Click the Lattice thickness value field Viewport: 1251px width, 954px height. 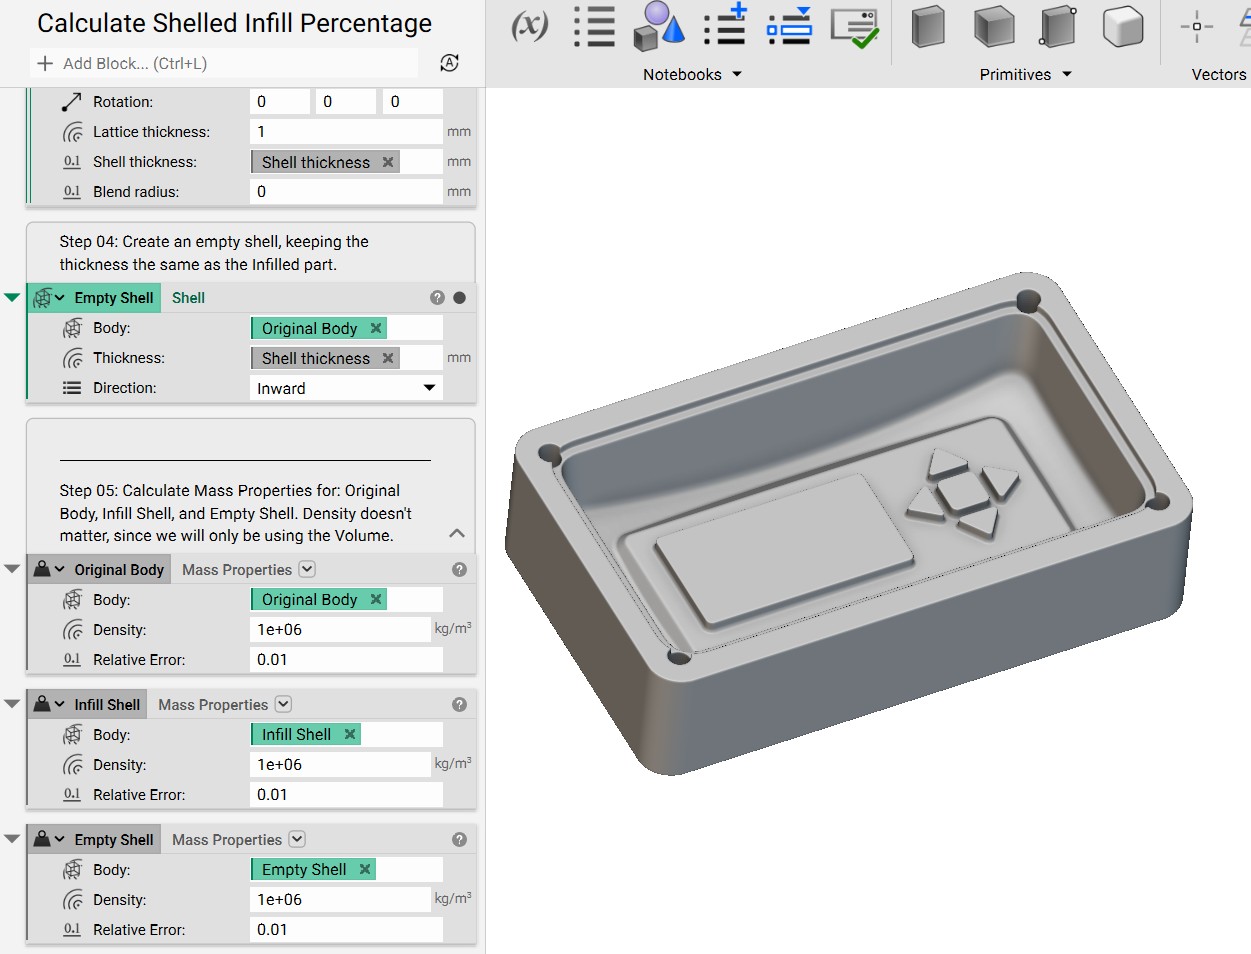(x=346, y=131)
